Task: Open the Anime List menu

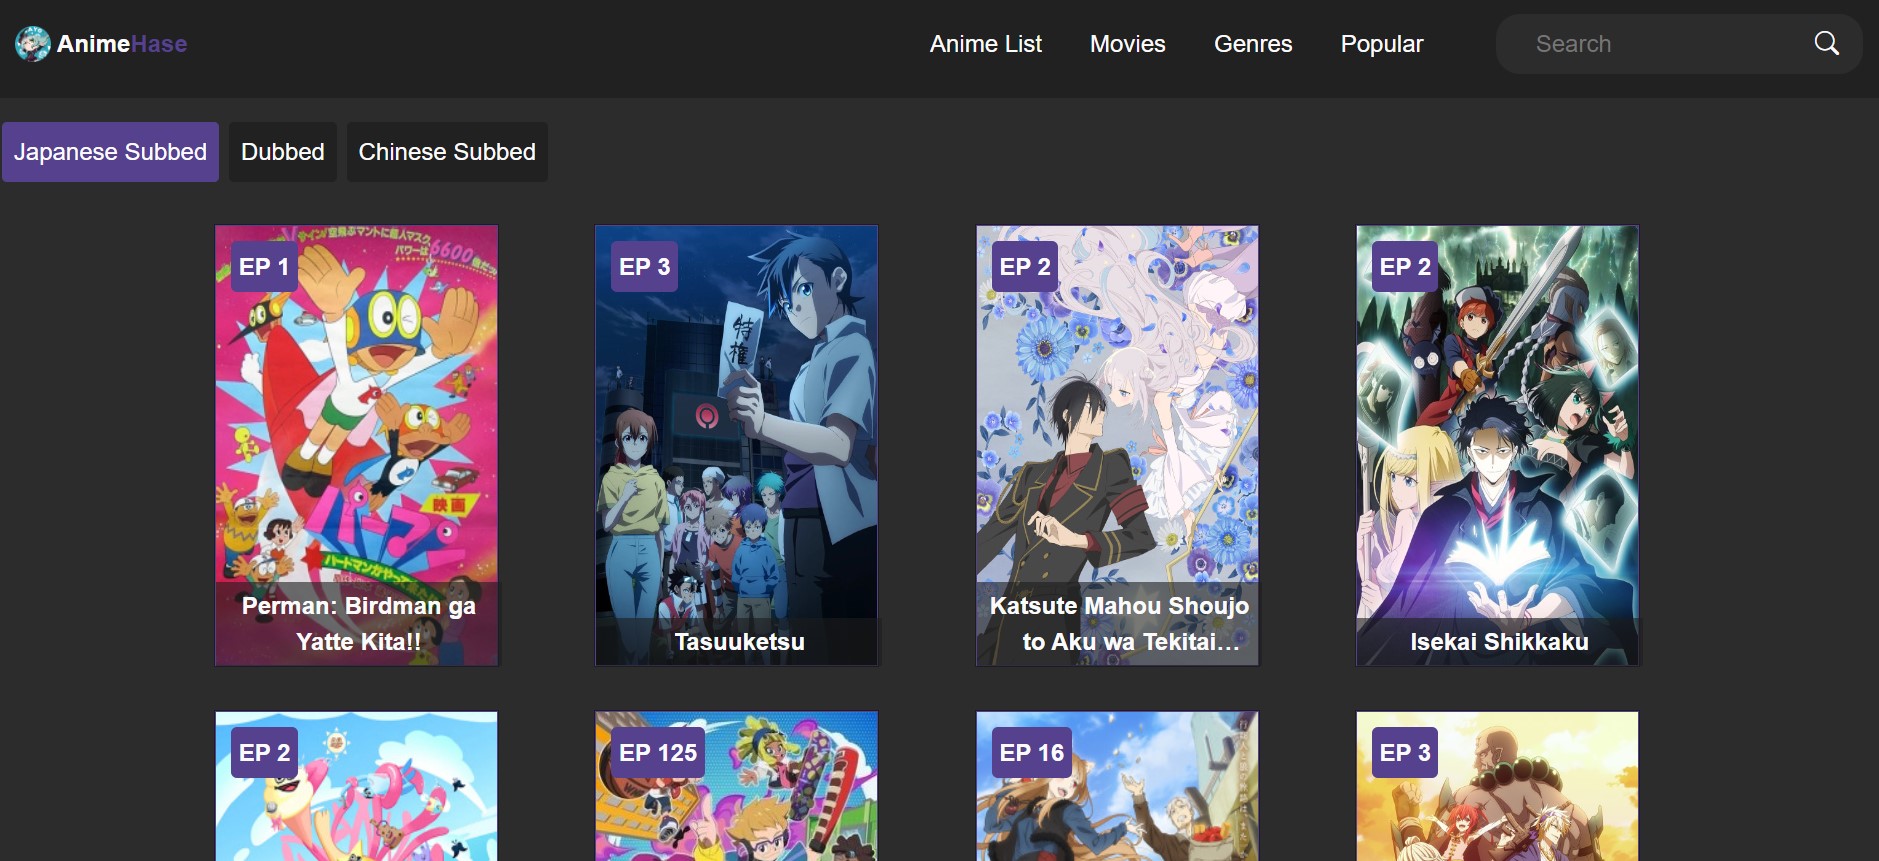Action: 985,44
